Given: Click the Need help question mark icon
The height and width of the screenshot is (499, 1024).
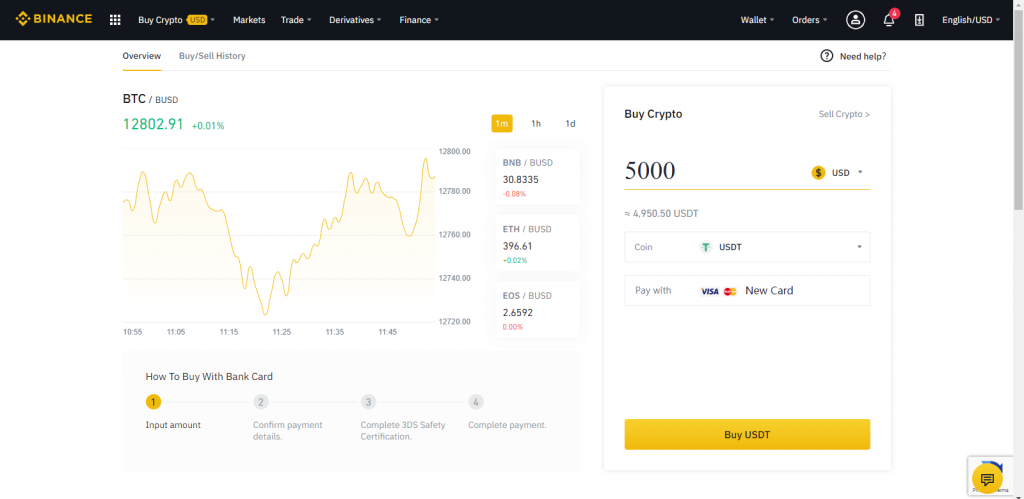Looking at the screenshot, I should tap(826, 56).
